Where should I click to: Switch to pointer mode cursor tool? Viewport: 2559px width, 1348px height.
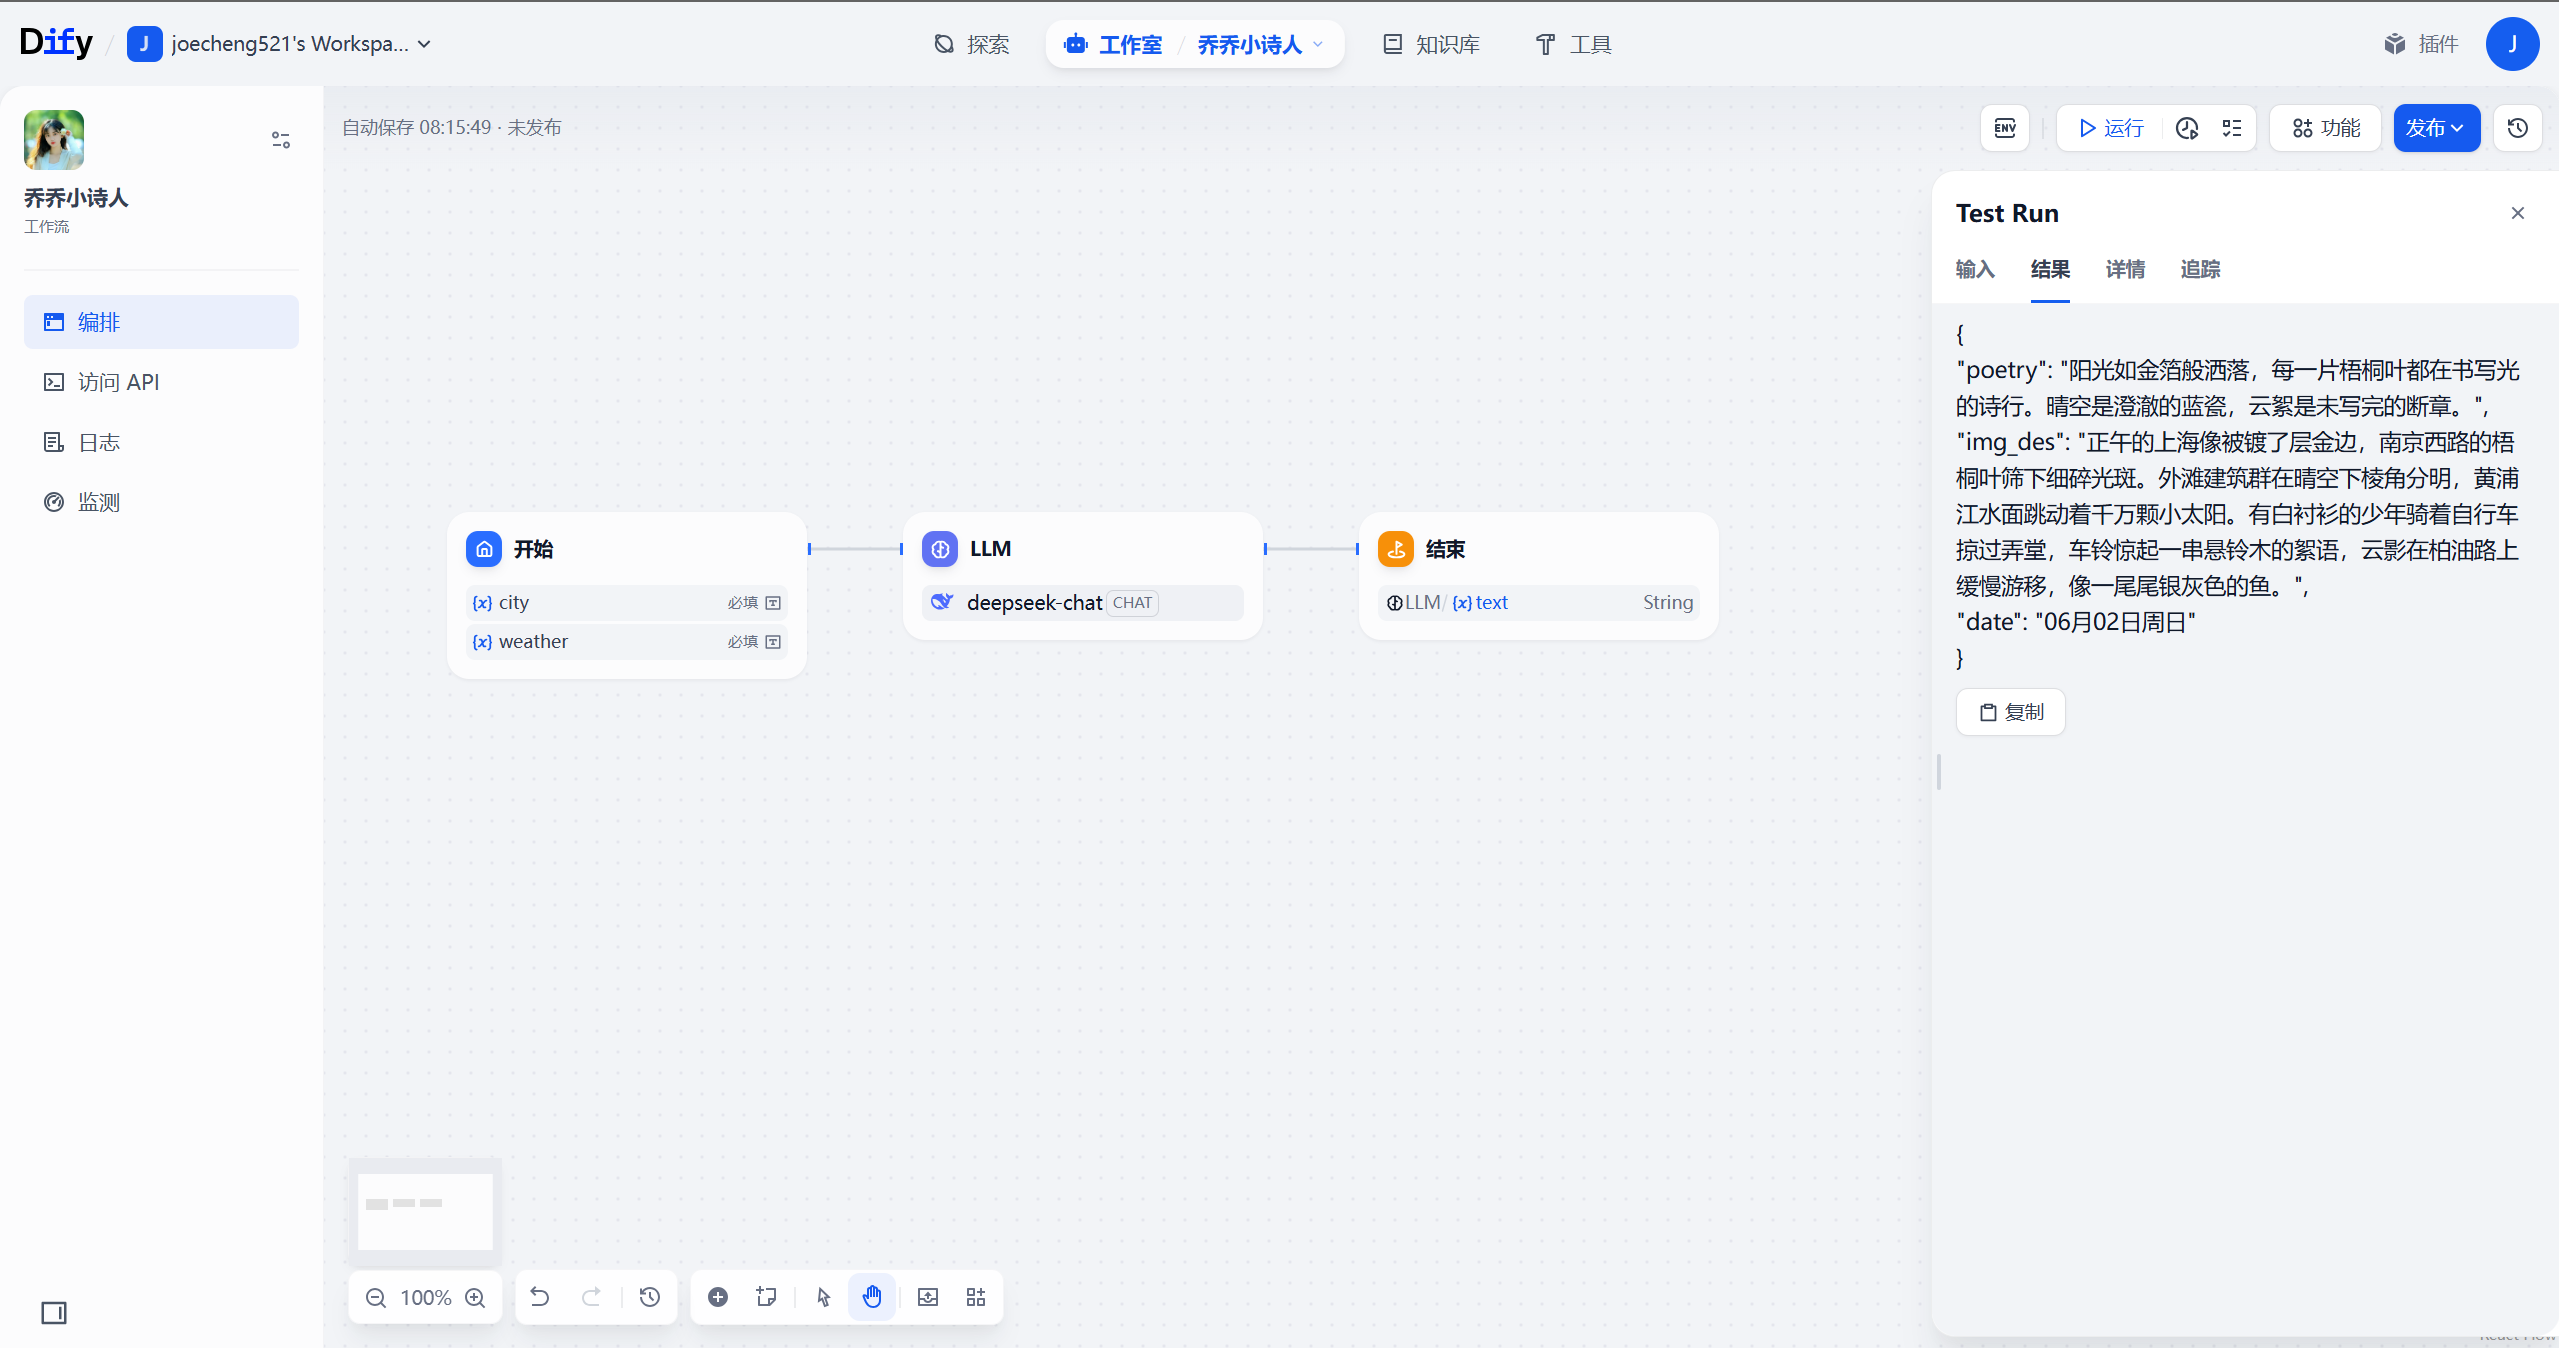pyautogui.click(x=823, y=1297)
